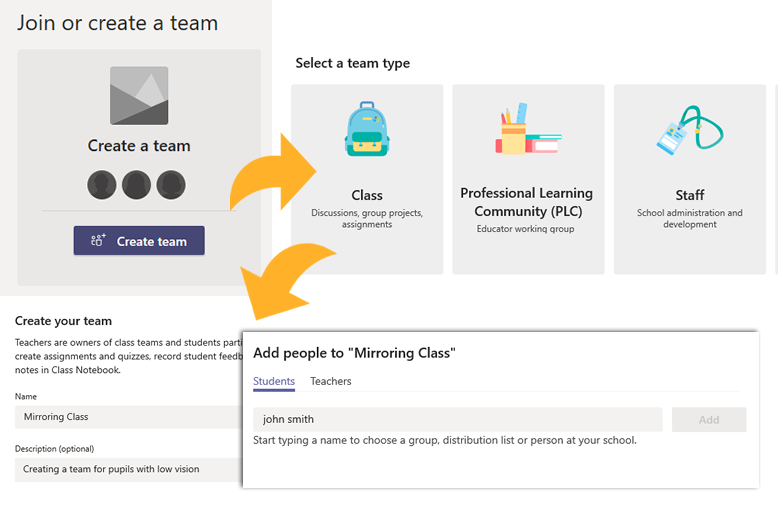Image resolution: width=778 pixels, height=524 pixels.
Task: Click the 'john smith' people search field
Action: tap(457, 419)
